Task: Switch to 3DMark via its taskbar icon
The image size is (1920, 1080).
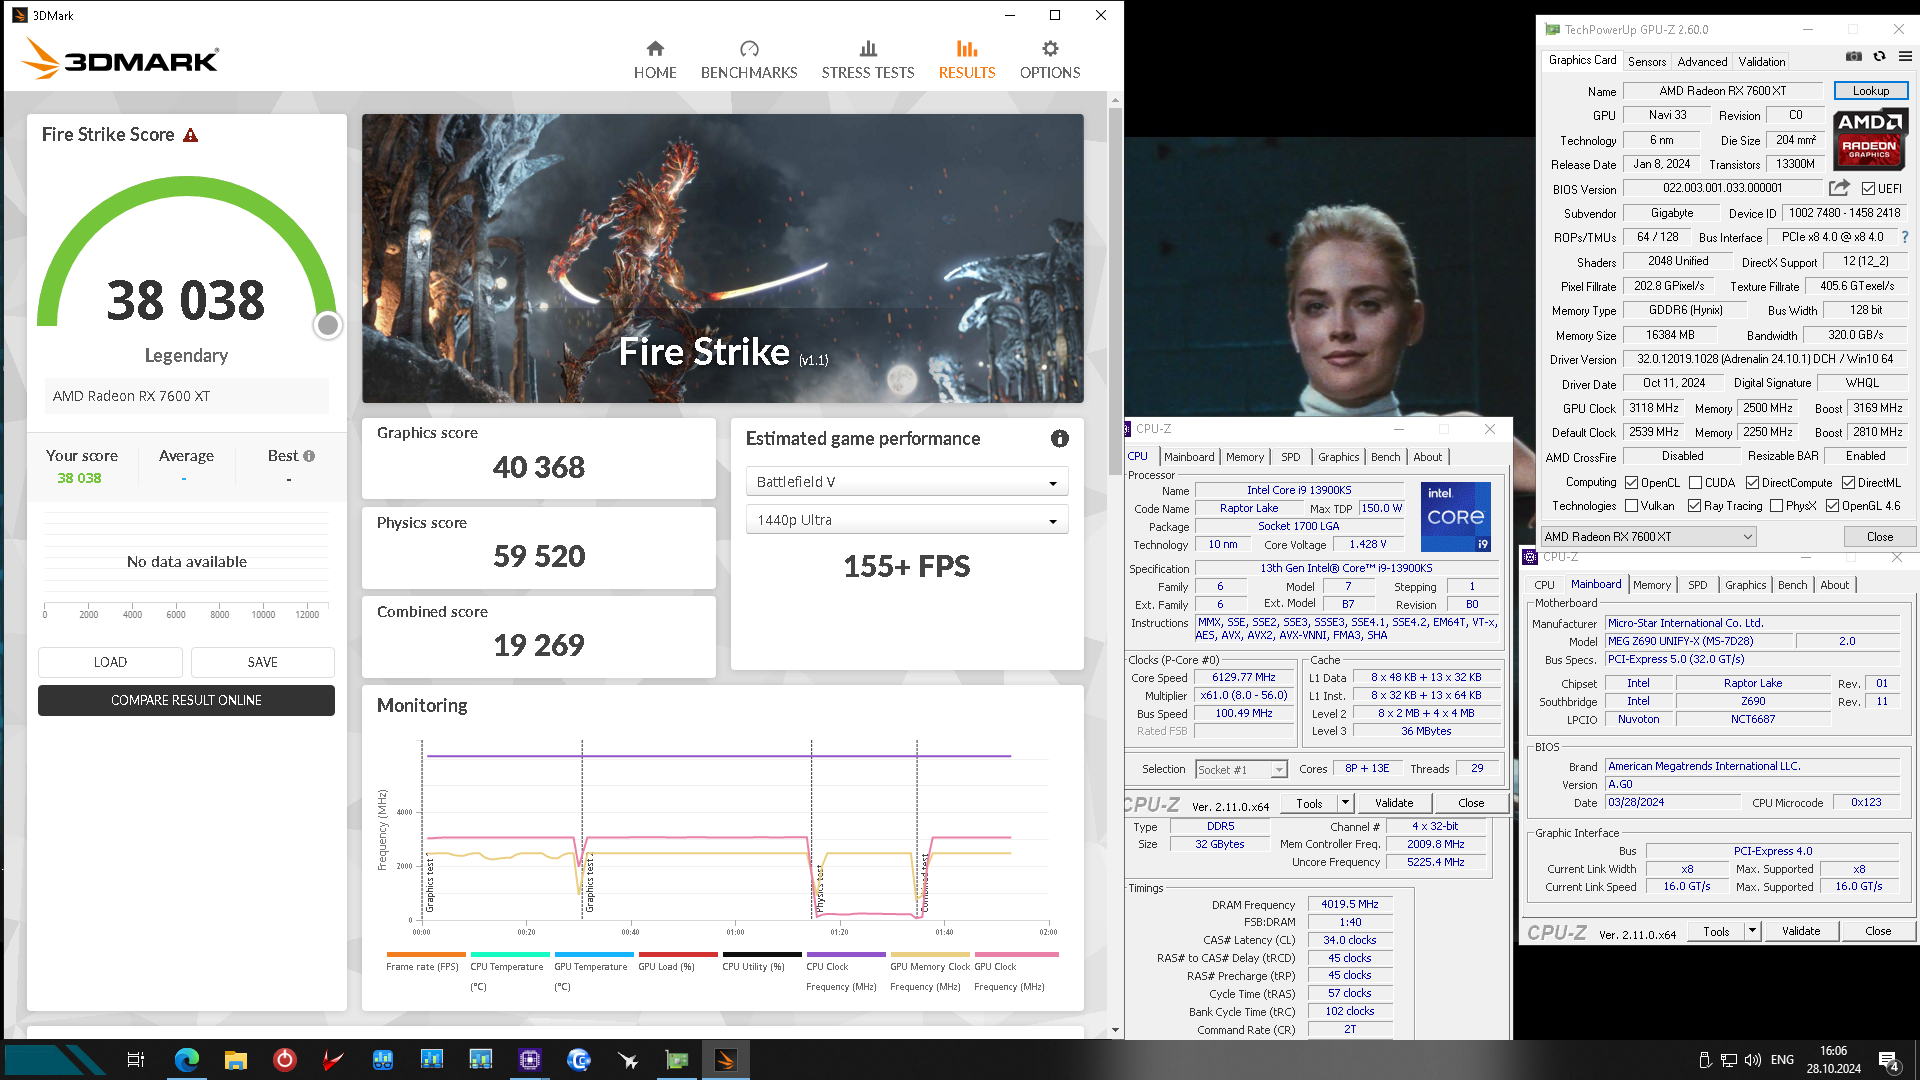Action: tap(726, 1060)
